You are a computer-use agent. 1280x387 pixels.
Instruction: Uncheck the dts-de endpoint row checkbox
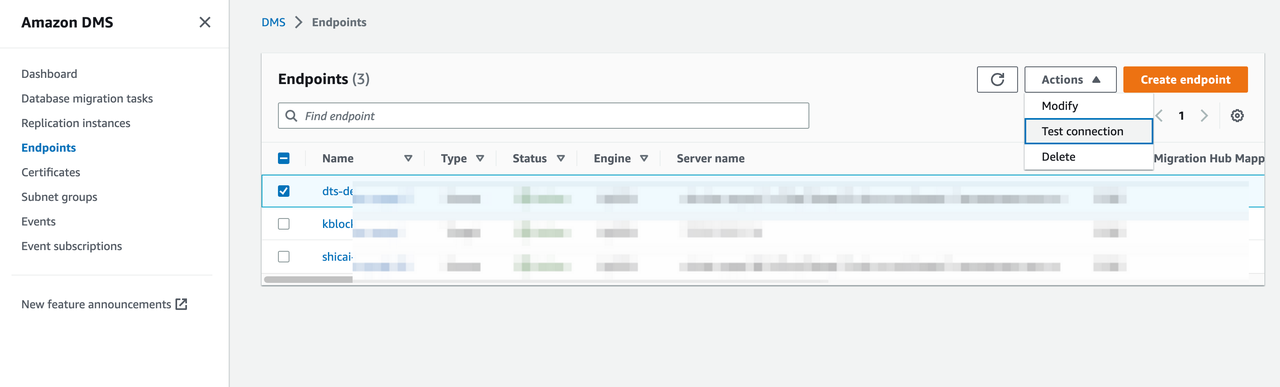pos(284,191)
